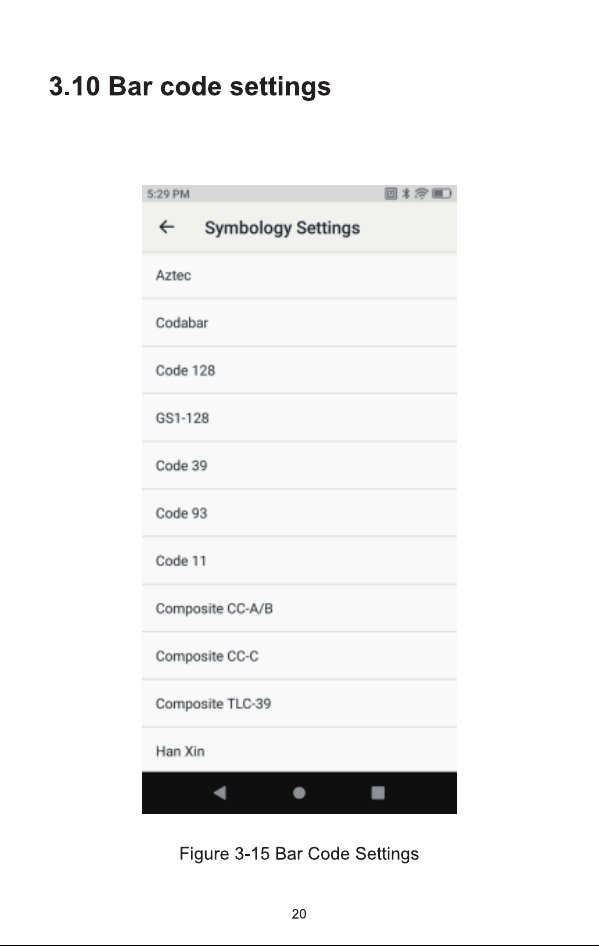Select the Code 128 entry
The height and width of the screenshot is (946, 599).
pos(299,370)
